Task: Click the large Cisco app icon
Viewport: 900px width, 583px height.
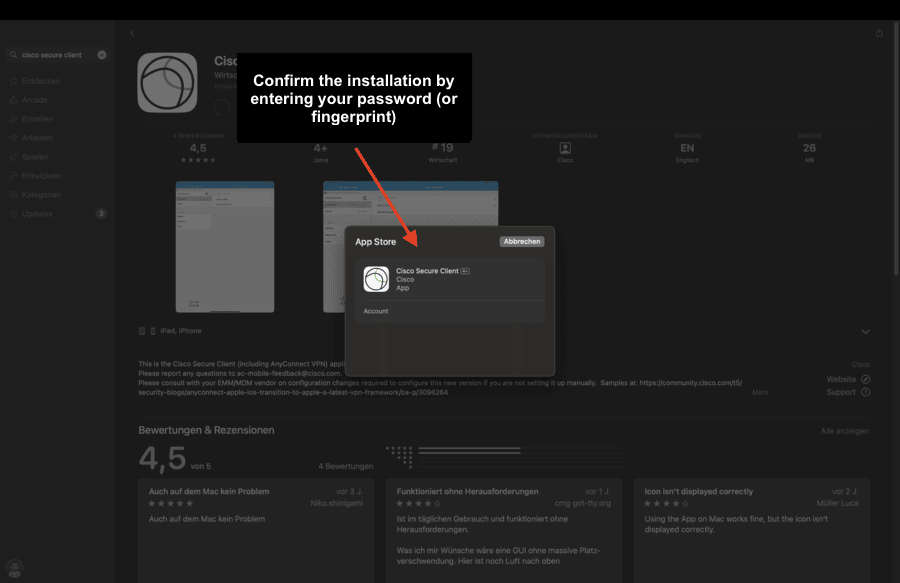Action: tap(168, 83)
